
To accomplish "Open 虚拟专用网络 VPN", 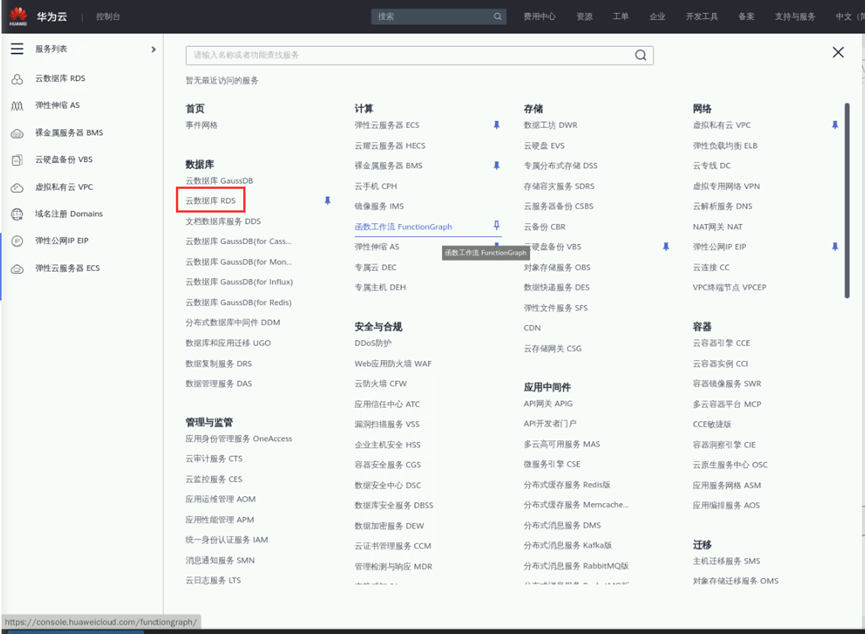I will pos(726,186).
